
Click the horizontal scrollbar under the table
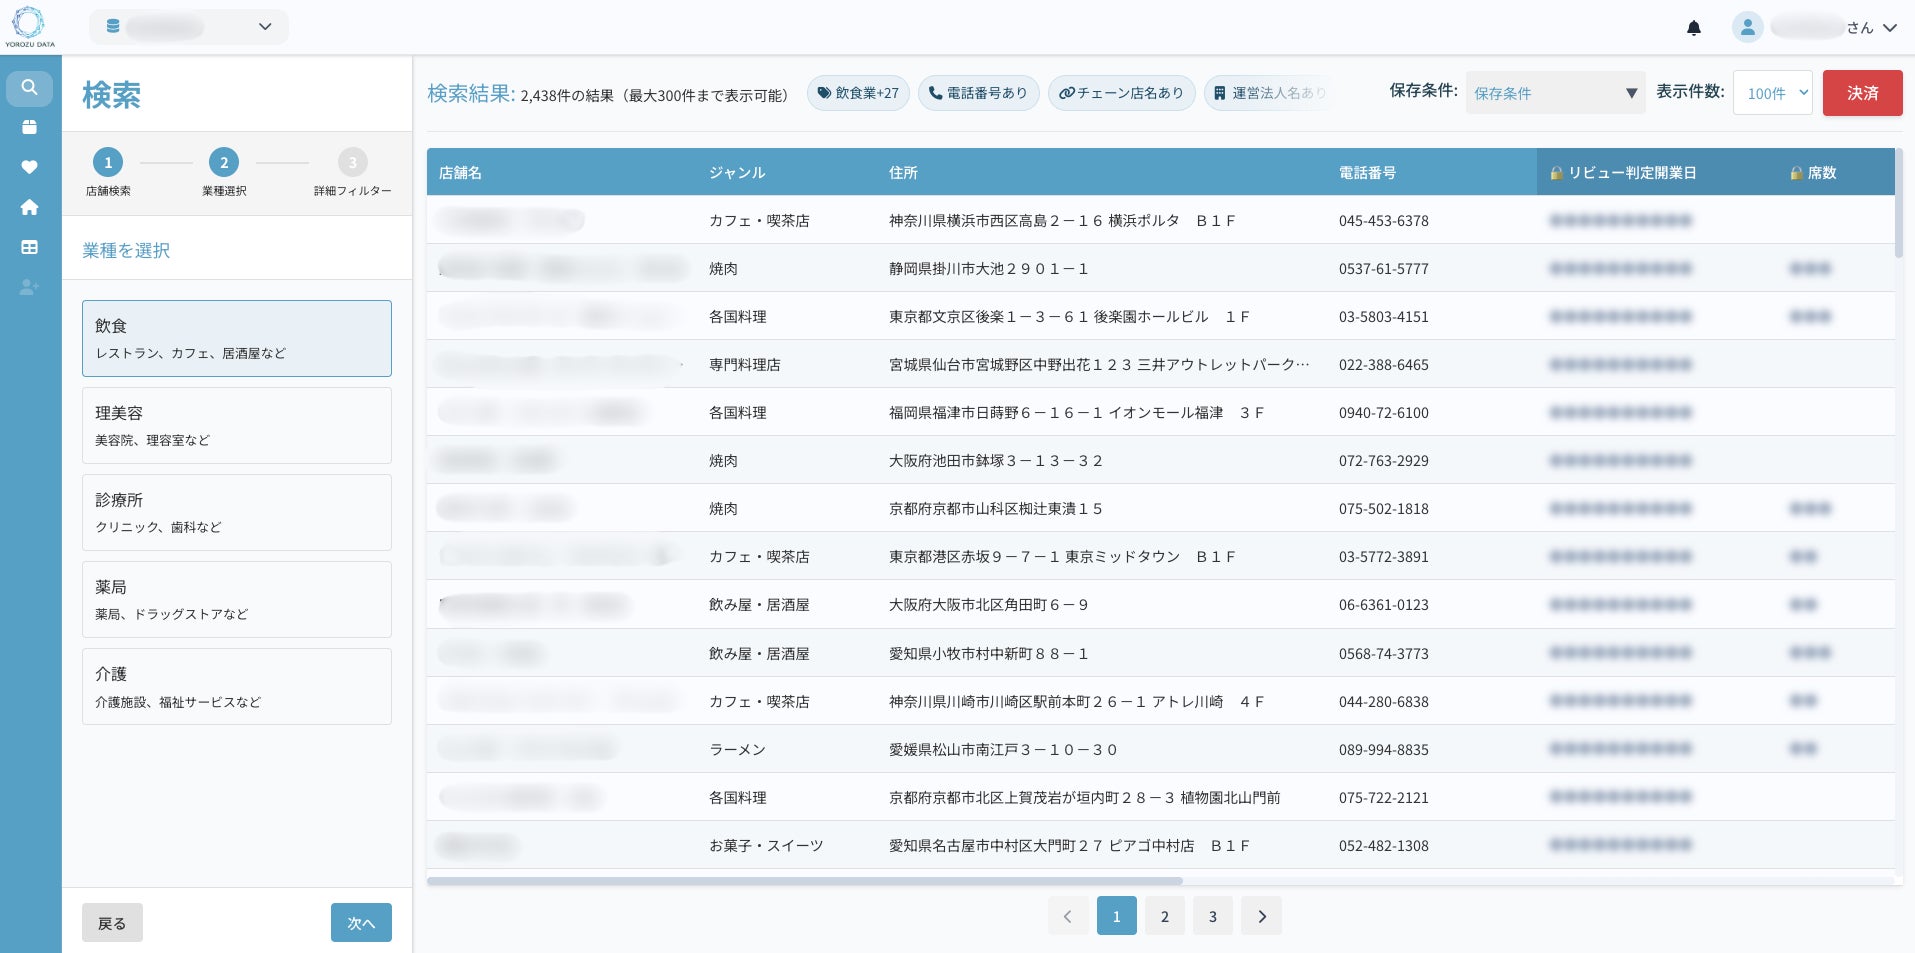click(x=805, y=881)
